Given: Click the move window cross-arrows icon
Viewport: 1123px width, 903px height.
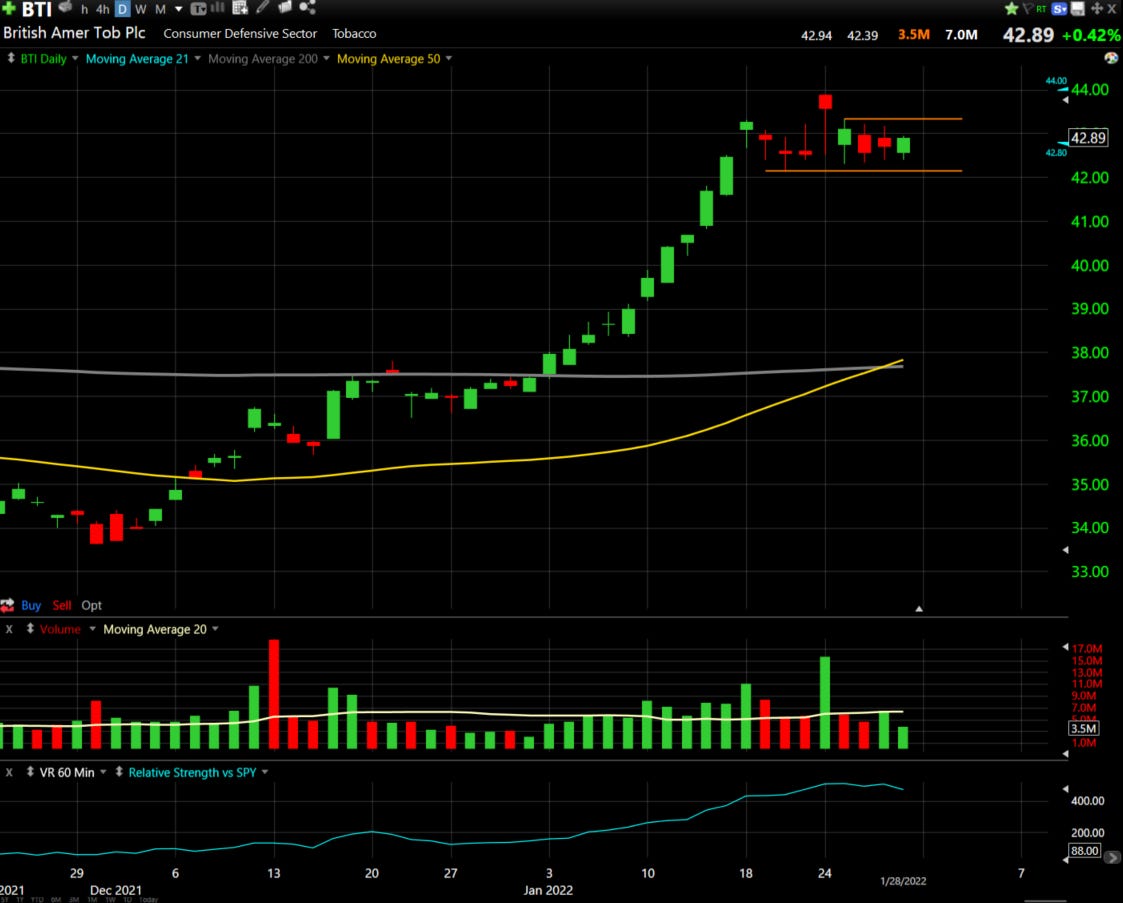Looking at the screenshot, I should (1097, 9).
